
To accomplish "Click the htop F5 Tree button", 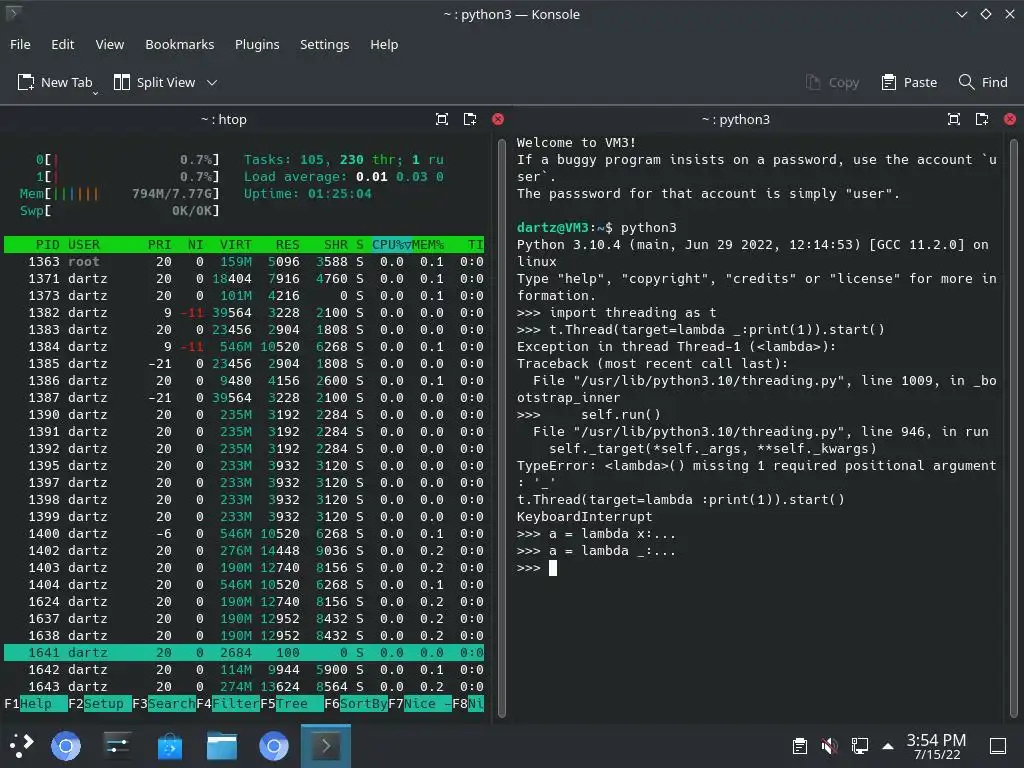I will 292,703.
